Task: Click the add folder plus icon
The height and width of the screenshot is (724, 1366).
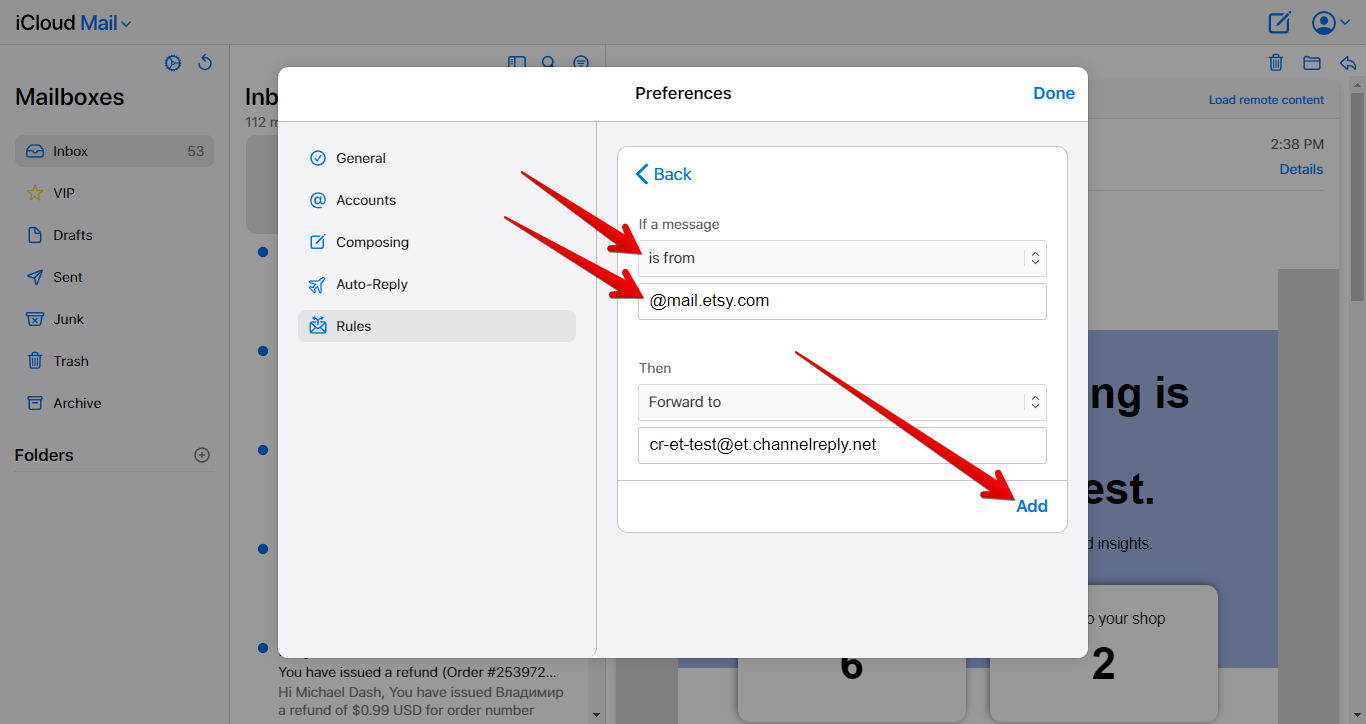Action: pos(202,455)
